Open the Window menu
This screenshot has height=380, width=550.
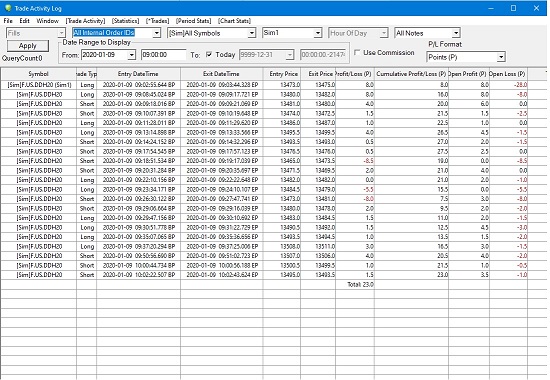(47, 21)
